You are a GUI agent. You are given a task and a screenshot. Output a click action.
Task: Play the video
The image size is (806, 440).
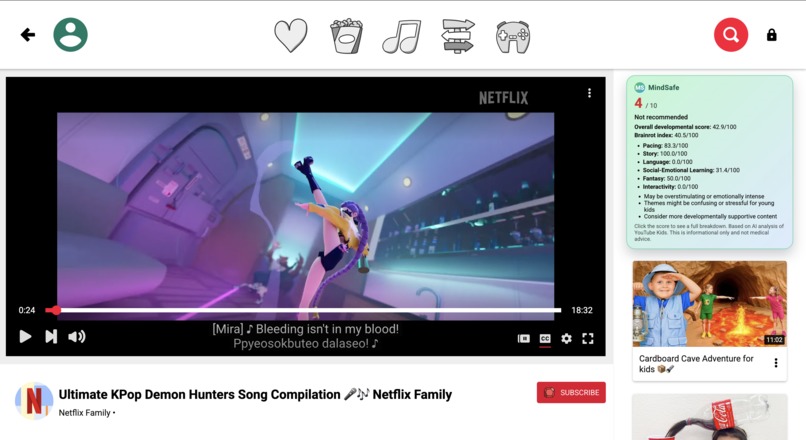click(25, 337)
